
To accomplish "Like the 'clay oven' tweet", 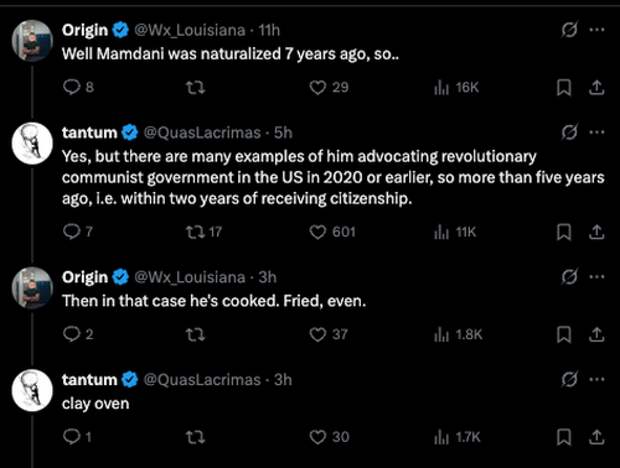I will coord(319,436).
